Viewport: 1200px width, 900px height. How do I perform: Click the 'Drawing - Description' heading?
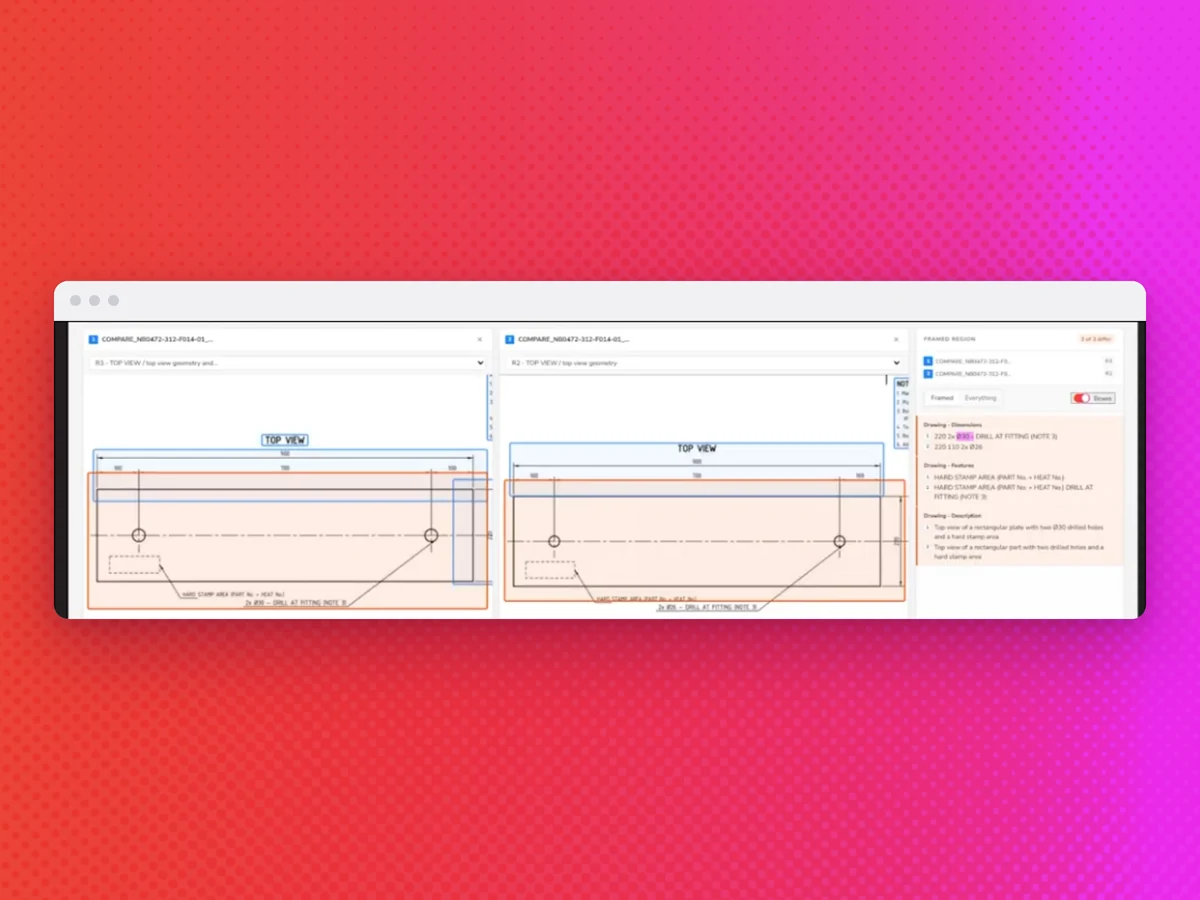pyautogui.click(x=954, y=516)
